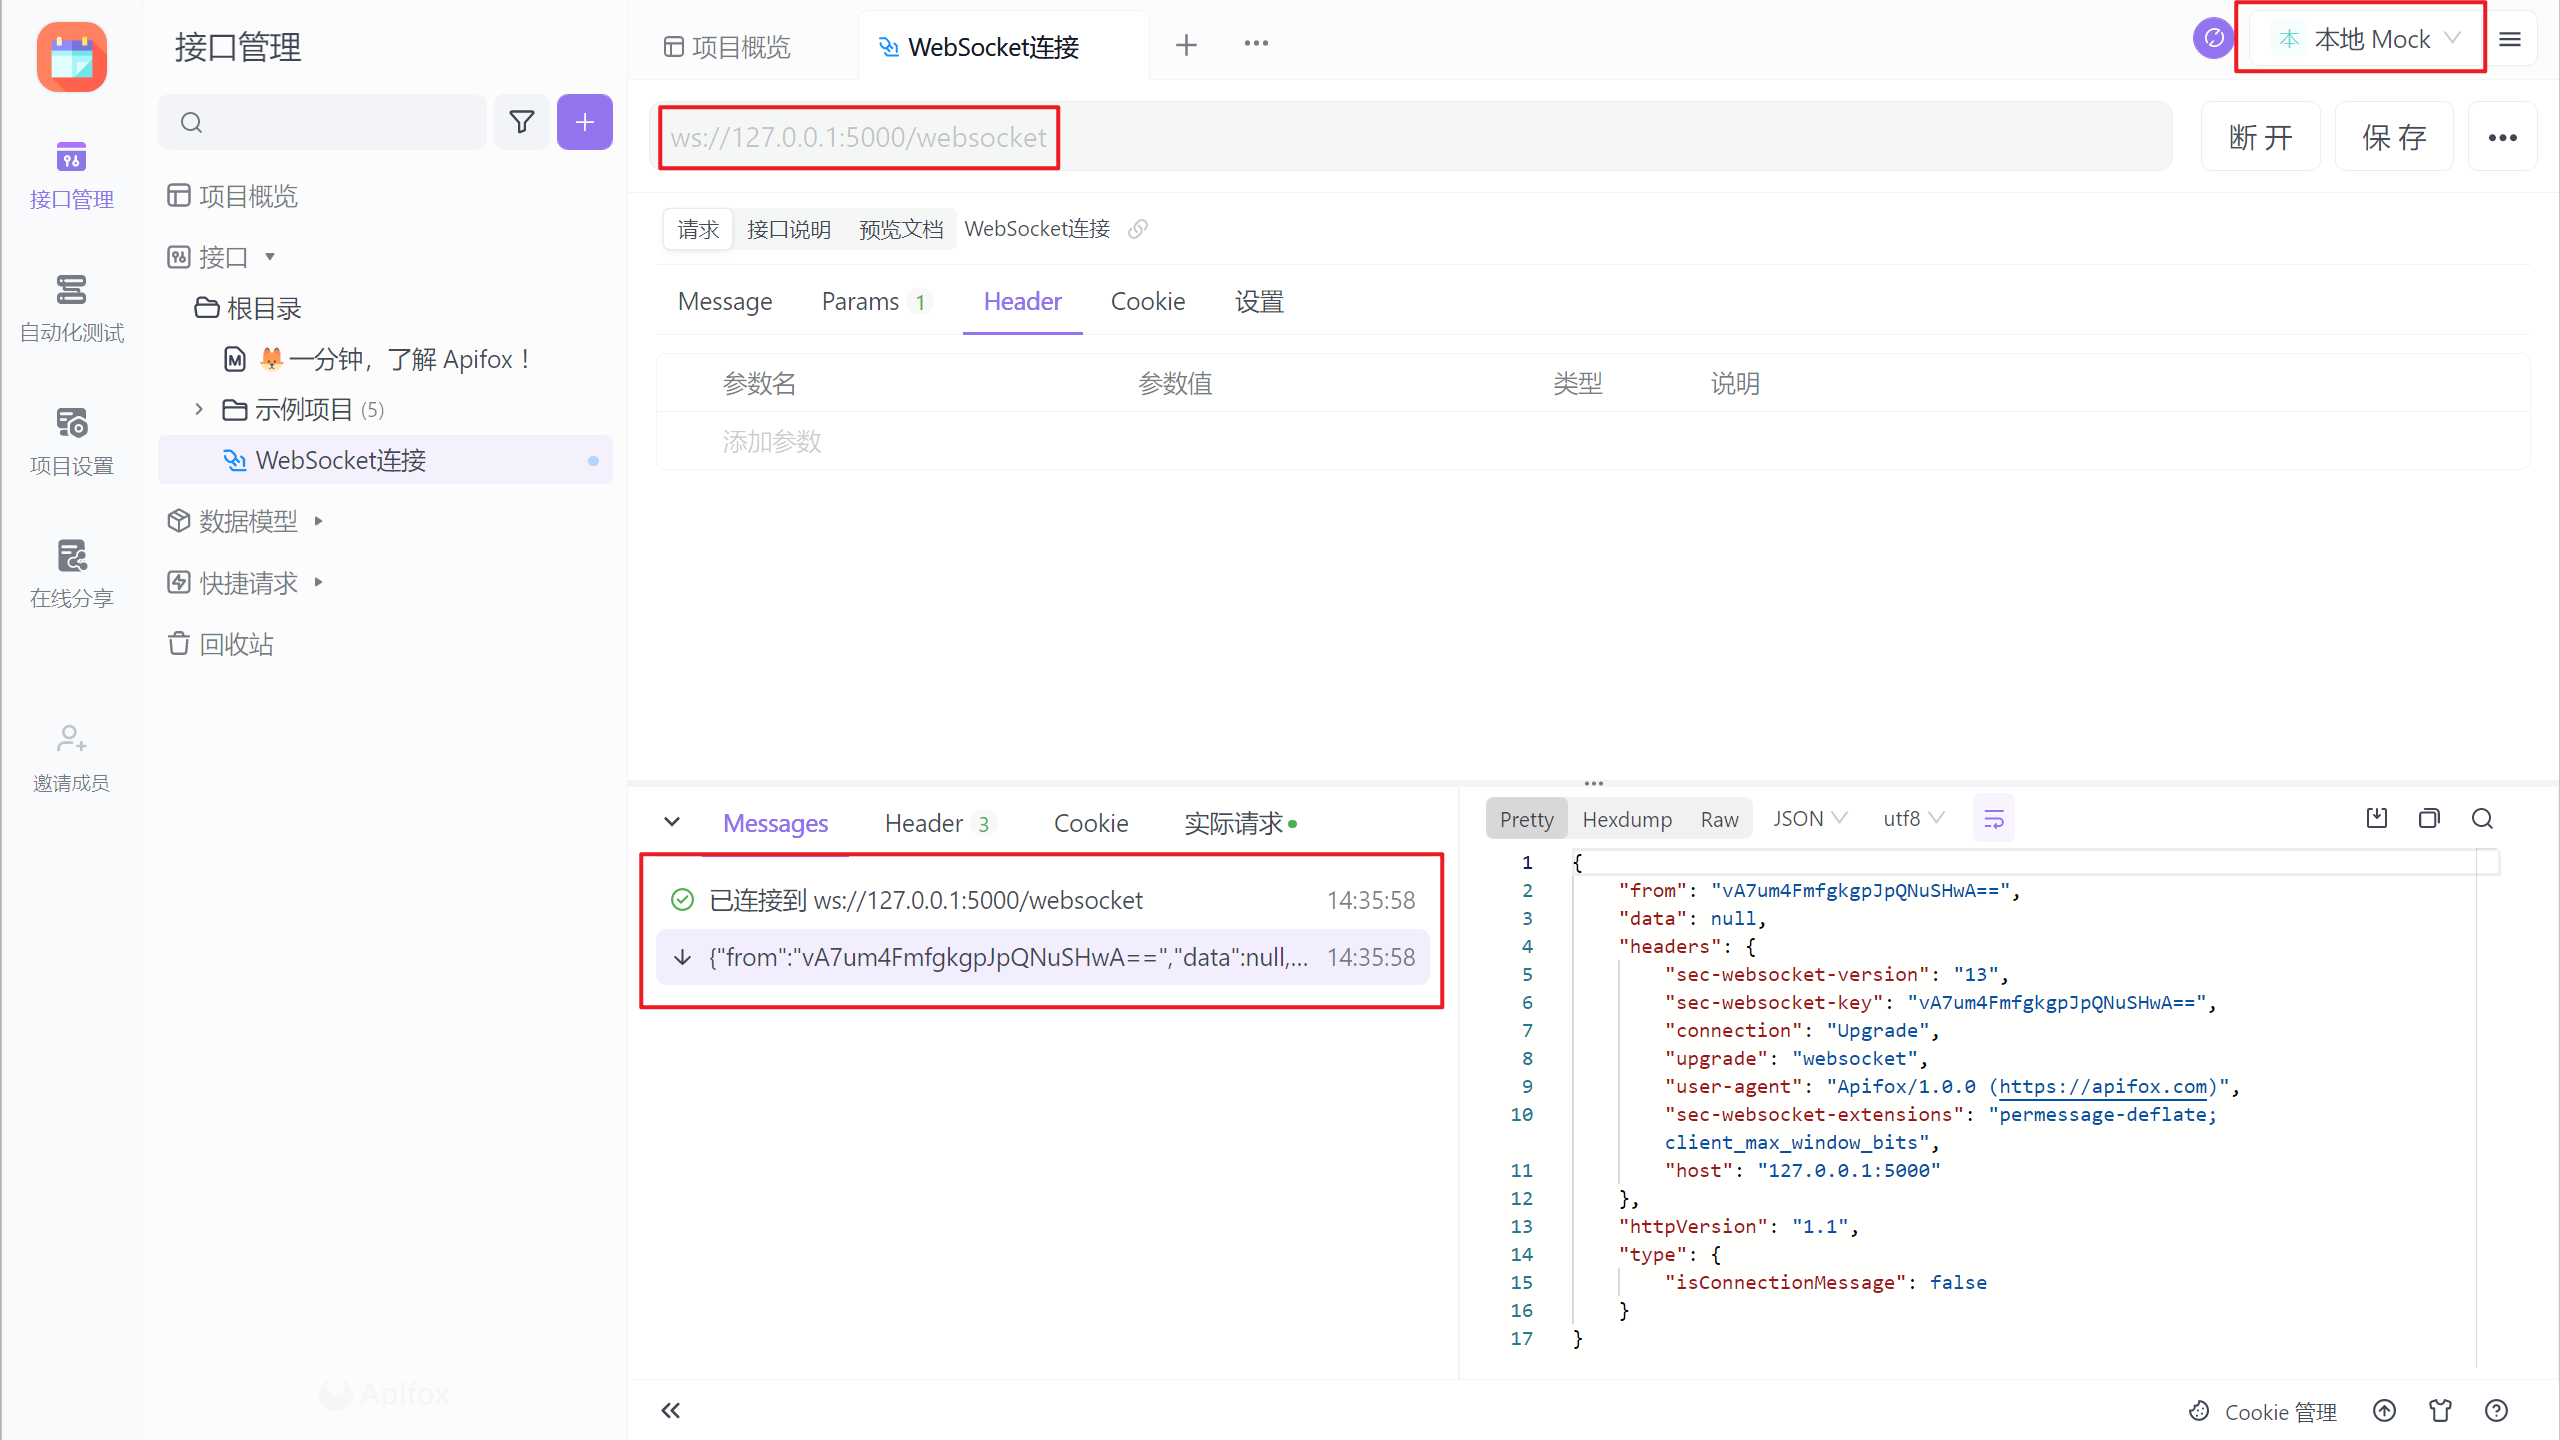
Task: Open Cookie 管理 at the bottom
Action: point(2279,1411)
